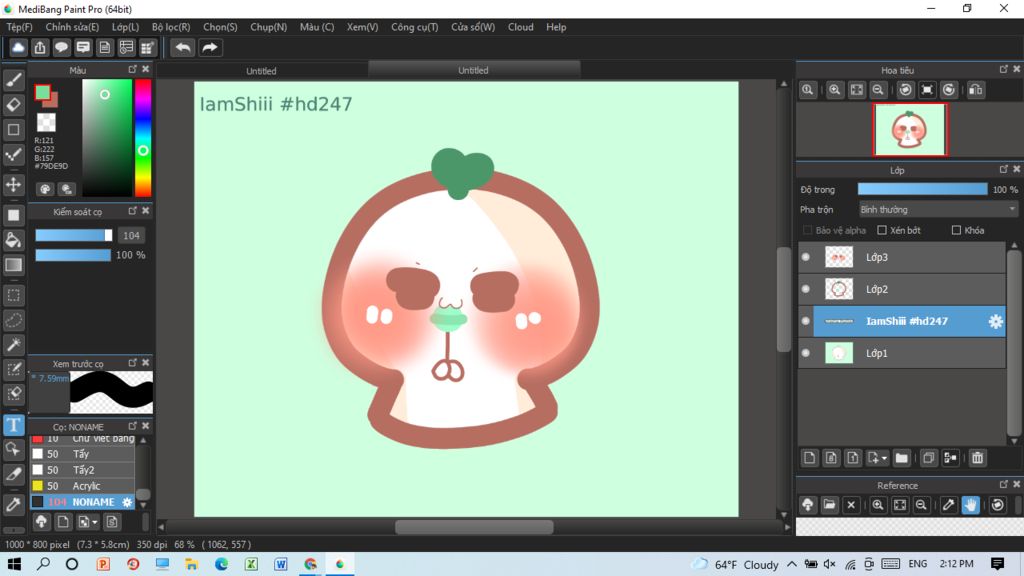The width and height of the screenshot is (1024, 576).
Task: Click the cloud icon in top toolbar
Action: (x=18, y=47)
